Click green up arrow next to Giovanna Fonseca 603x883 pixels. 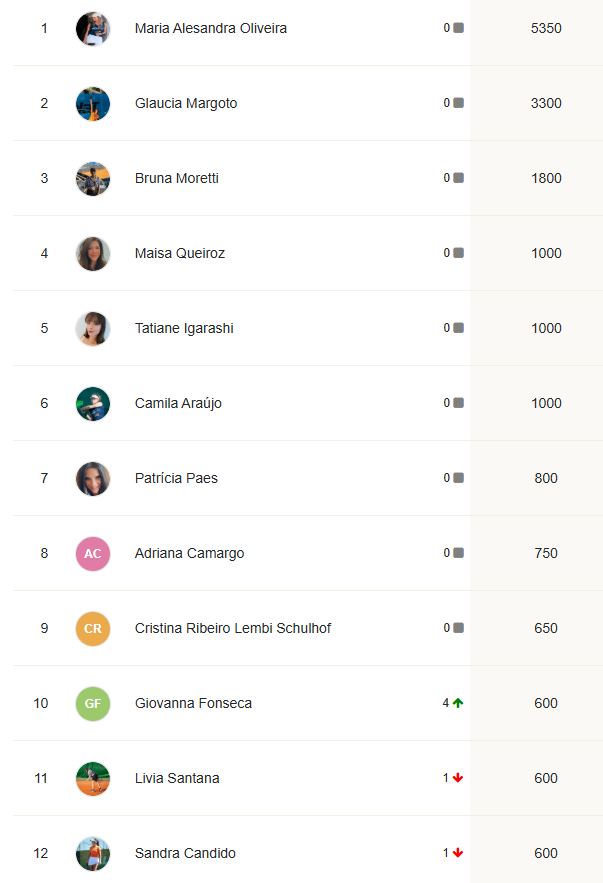pyautogui.click(x=458, y=703)
